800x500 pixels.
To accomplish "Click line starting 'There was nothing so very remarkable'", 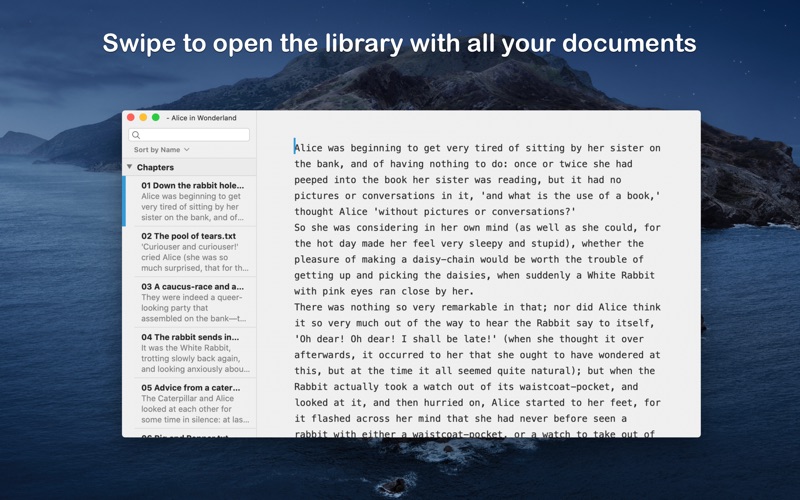I will tap(477, 307).
